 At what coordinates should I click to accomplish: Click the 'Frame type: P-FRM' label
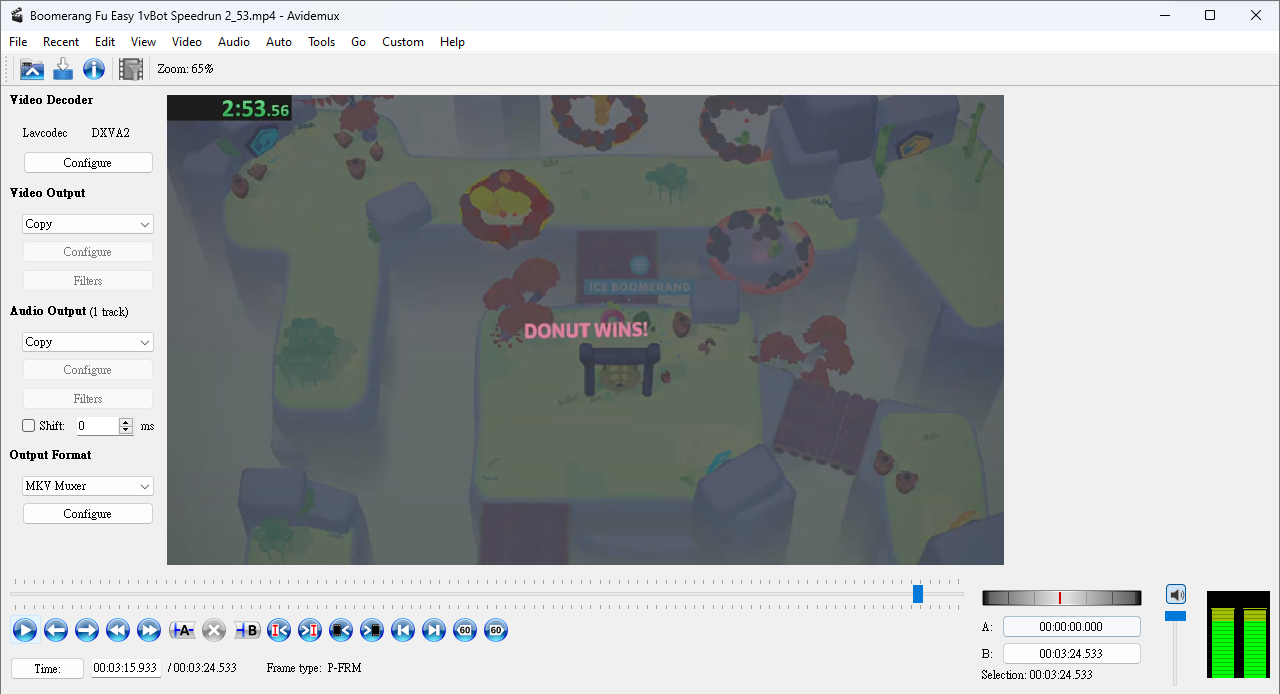click(314, 668)
